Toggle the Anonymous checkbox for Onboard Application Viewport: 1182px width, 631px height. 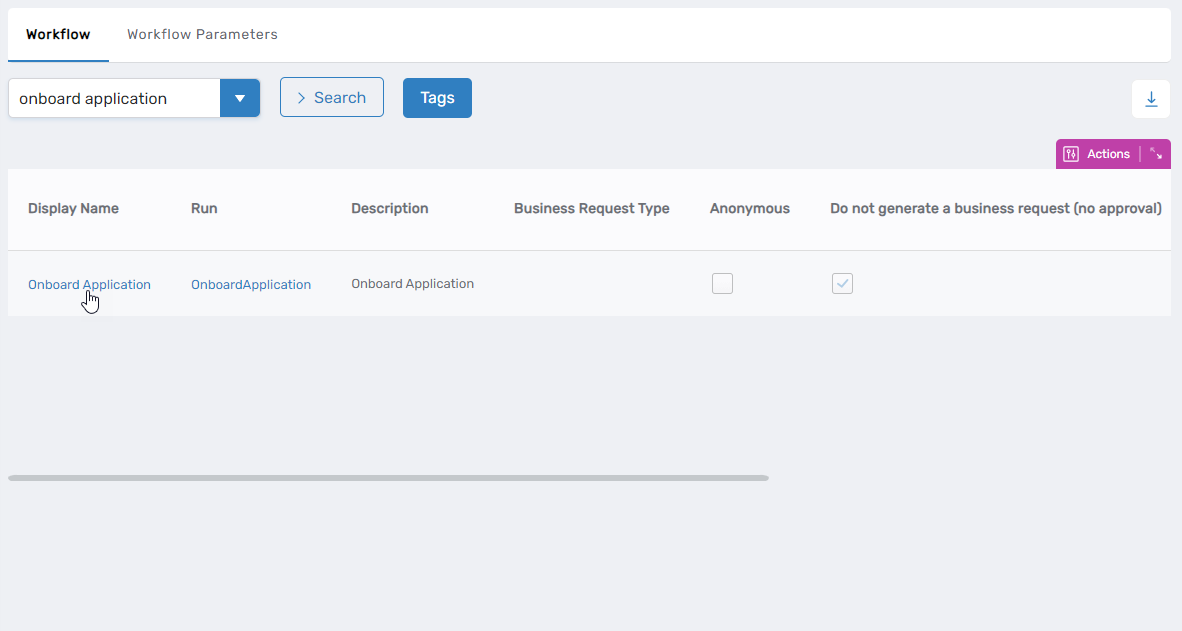click(722, 283)
